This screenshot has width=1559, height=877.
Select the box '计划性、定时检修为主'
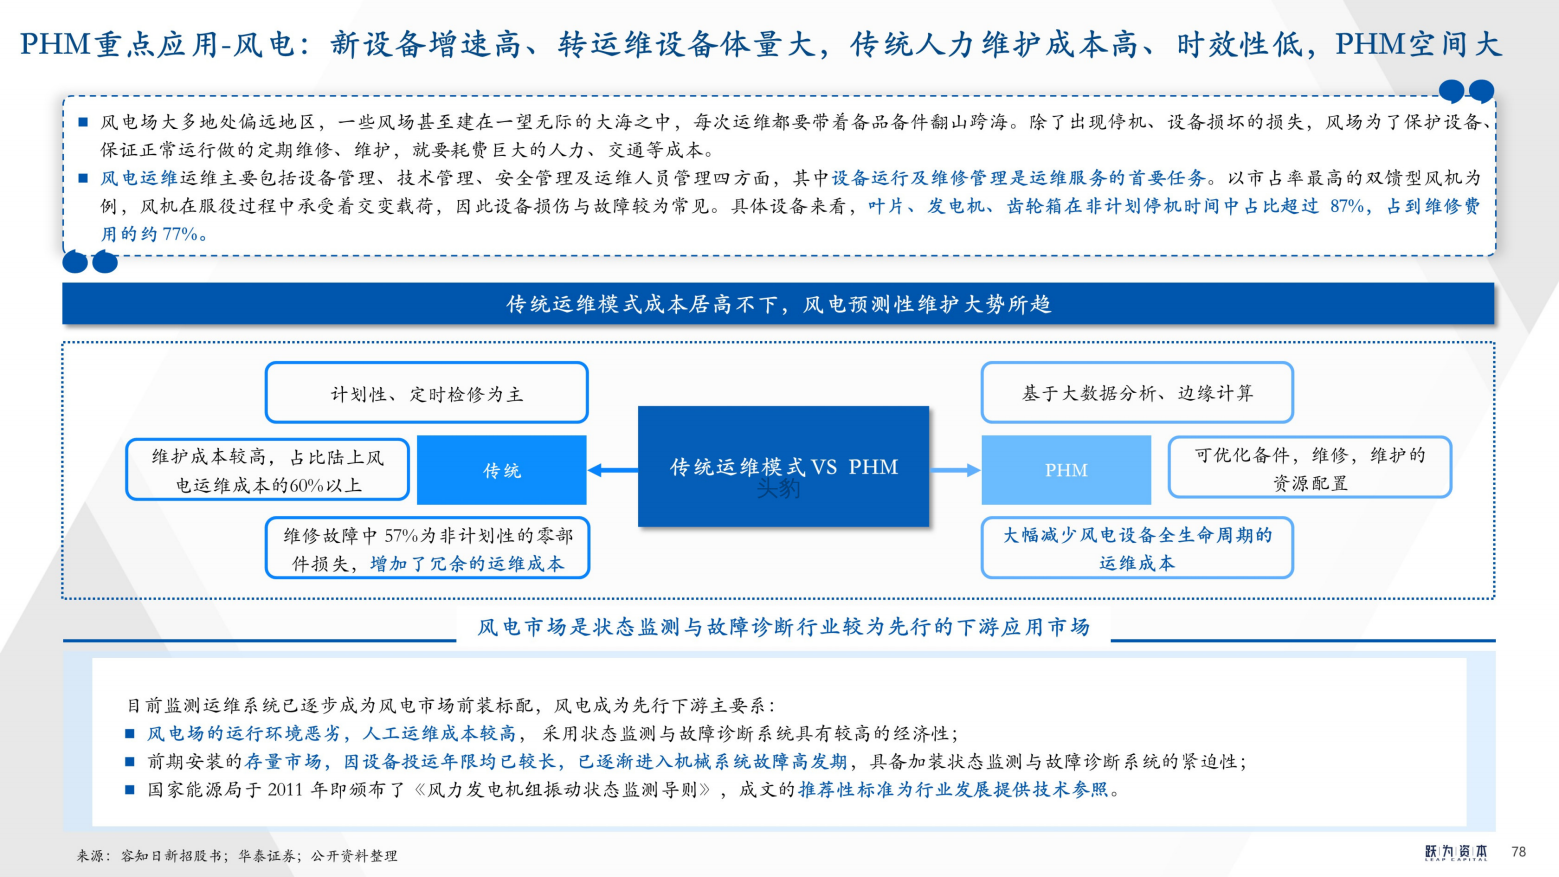tap(426, 393)
